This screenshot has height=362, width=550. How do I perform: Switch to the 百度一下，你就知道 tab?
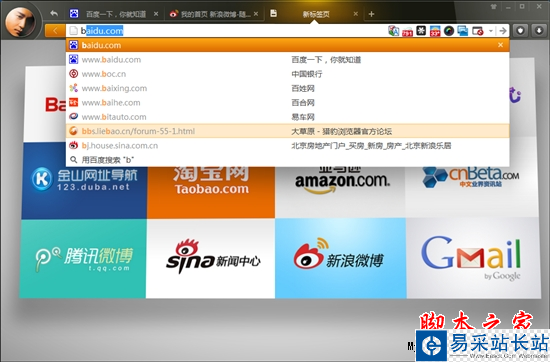[114, 14]
